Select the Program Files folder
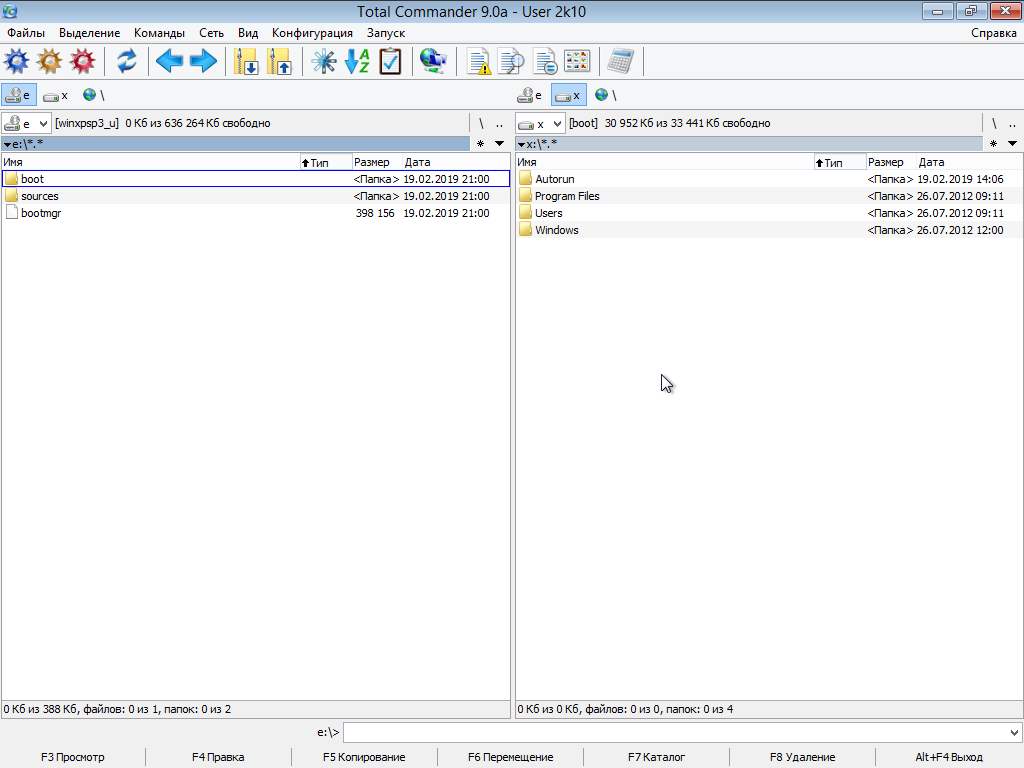Image resolution: width=1024 pixels, height=768 pixels. (769, 196)
